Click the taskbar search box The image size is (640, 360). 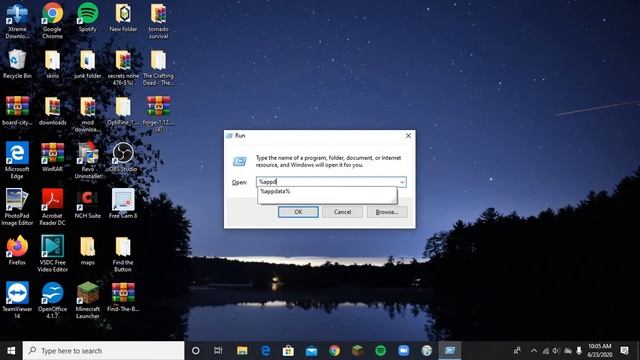point(103,351)
